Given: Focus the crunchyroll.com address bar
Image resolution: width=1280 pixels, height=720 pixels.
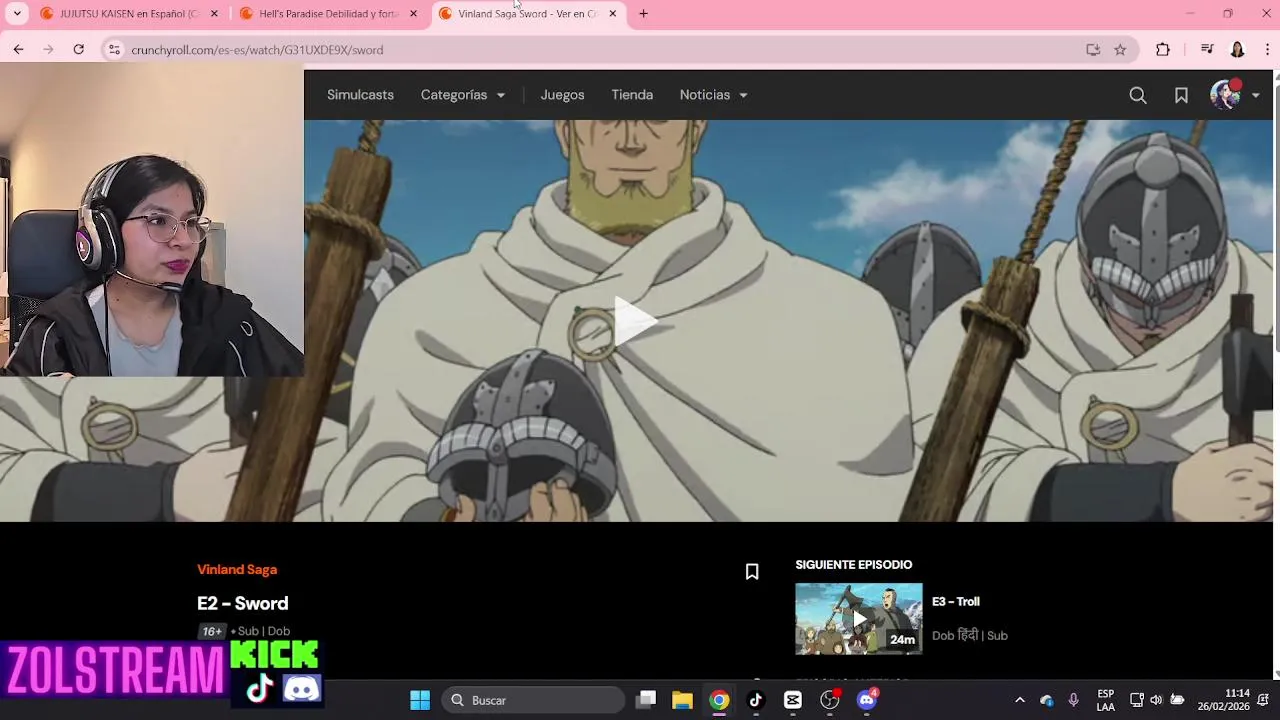Looking at the screenshot, I should [600, 49].
